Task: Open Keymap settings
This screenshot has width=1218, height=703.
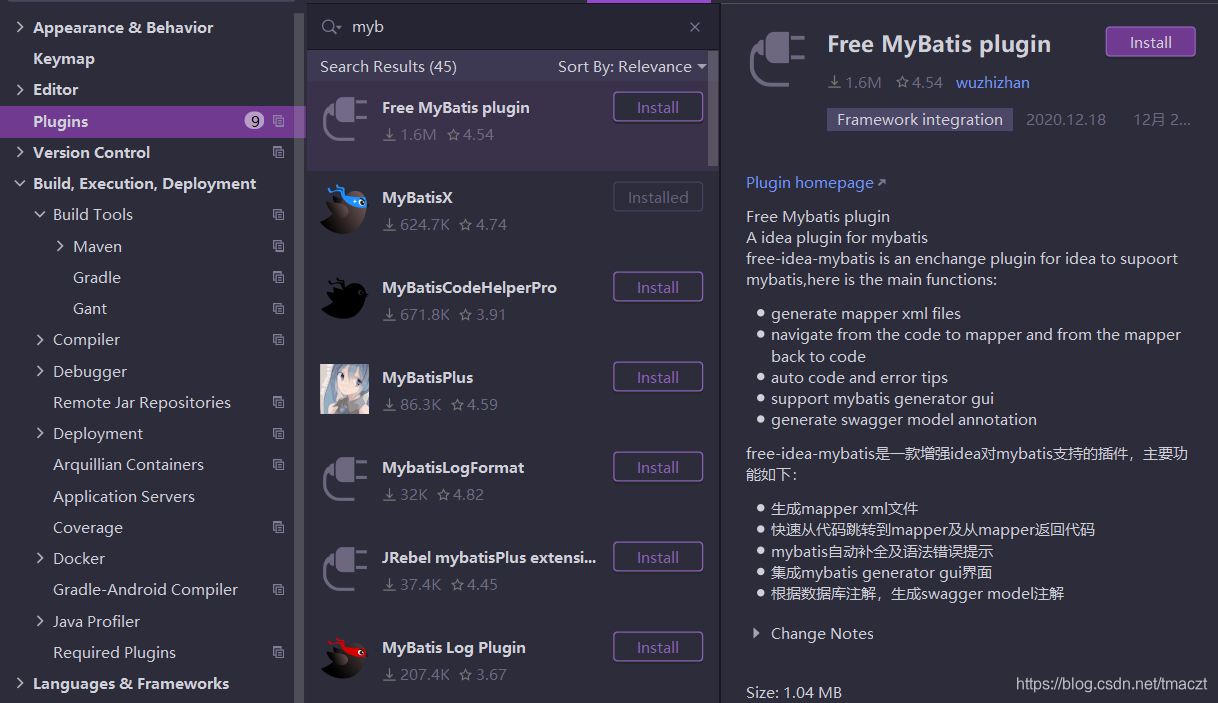Action: click(64, 58)
